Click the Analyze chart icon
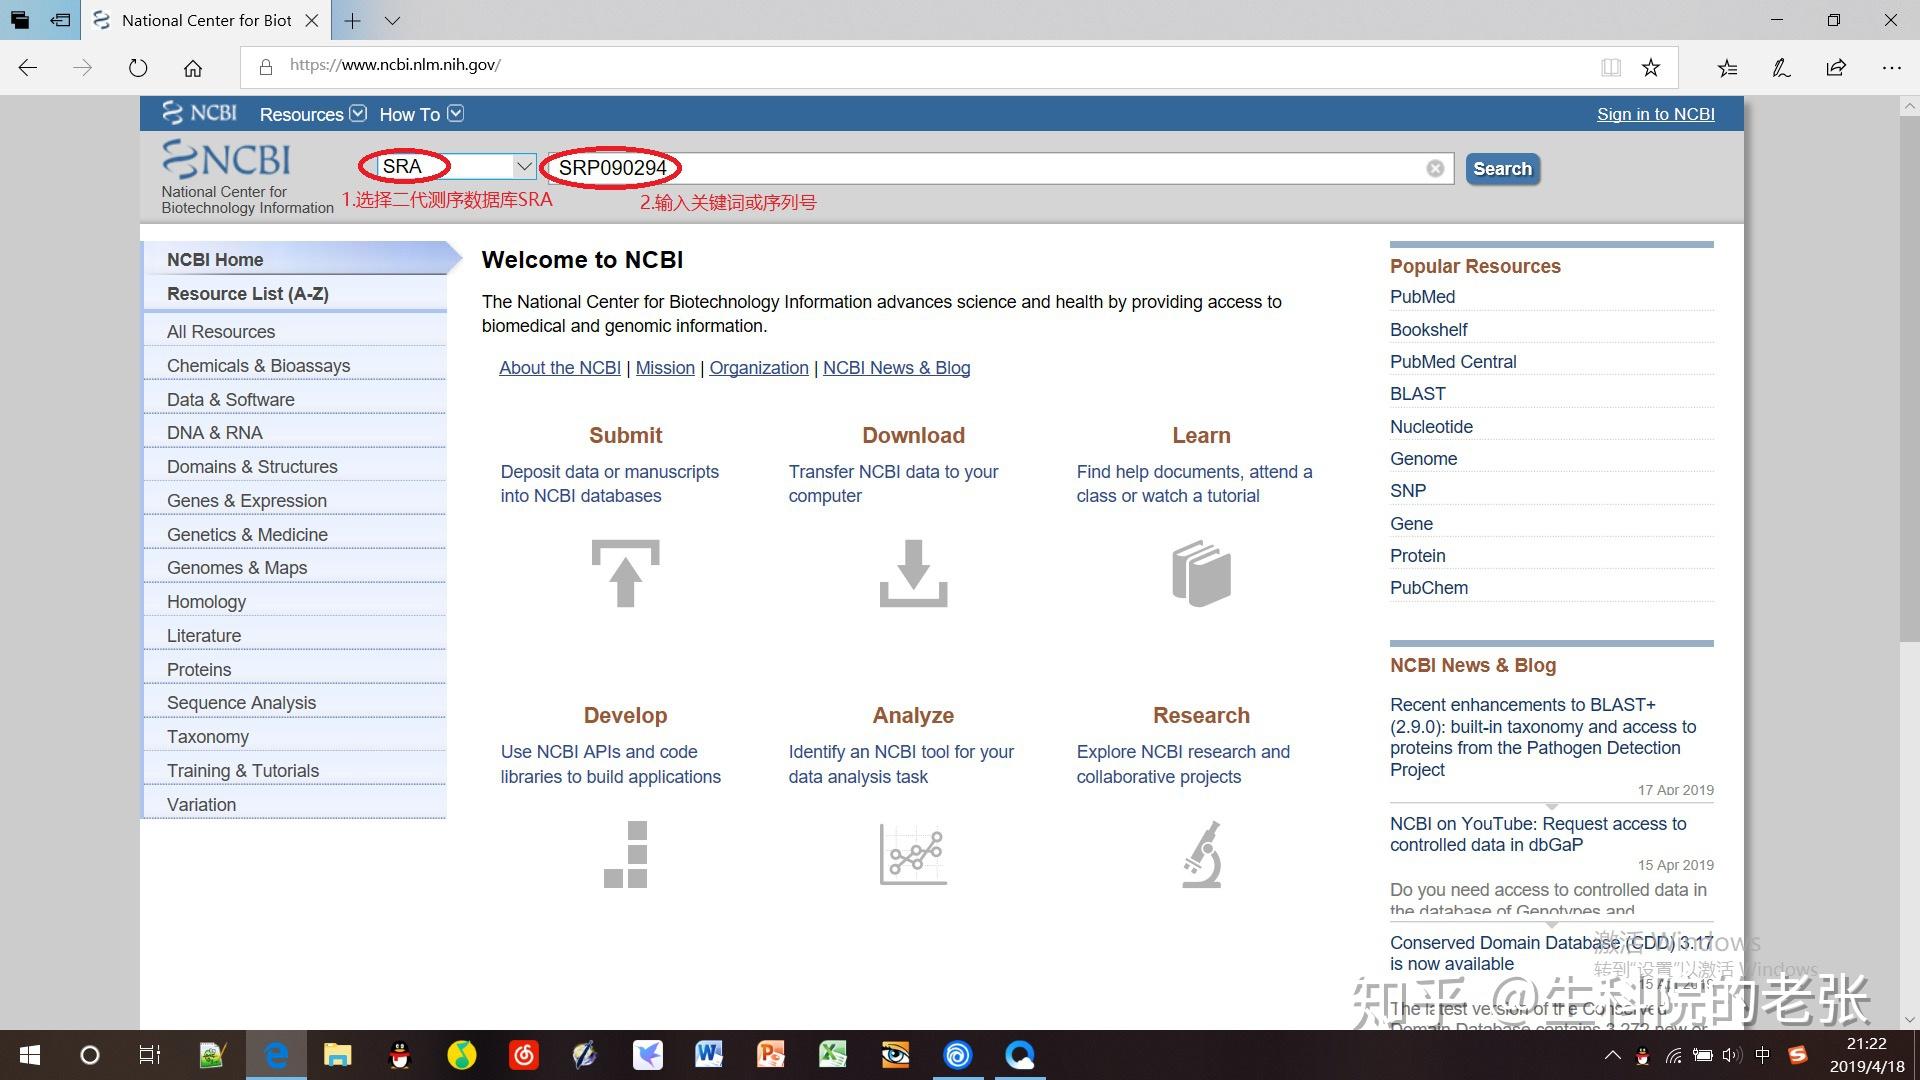 pyautogui.click(x=913, y=854)
